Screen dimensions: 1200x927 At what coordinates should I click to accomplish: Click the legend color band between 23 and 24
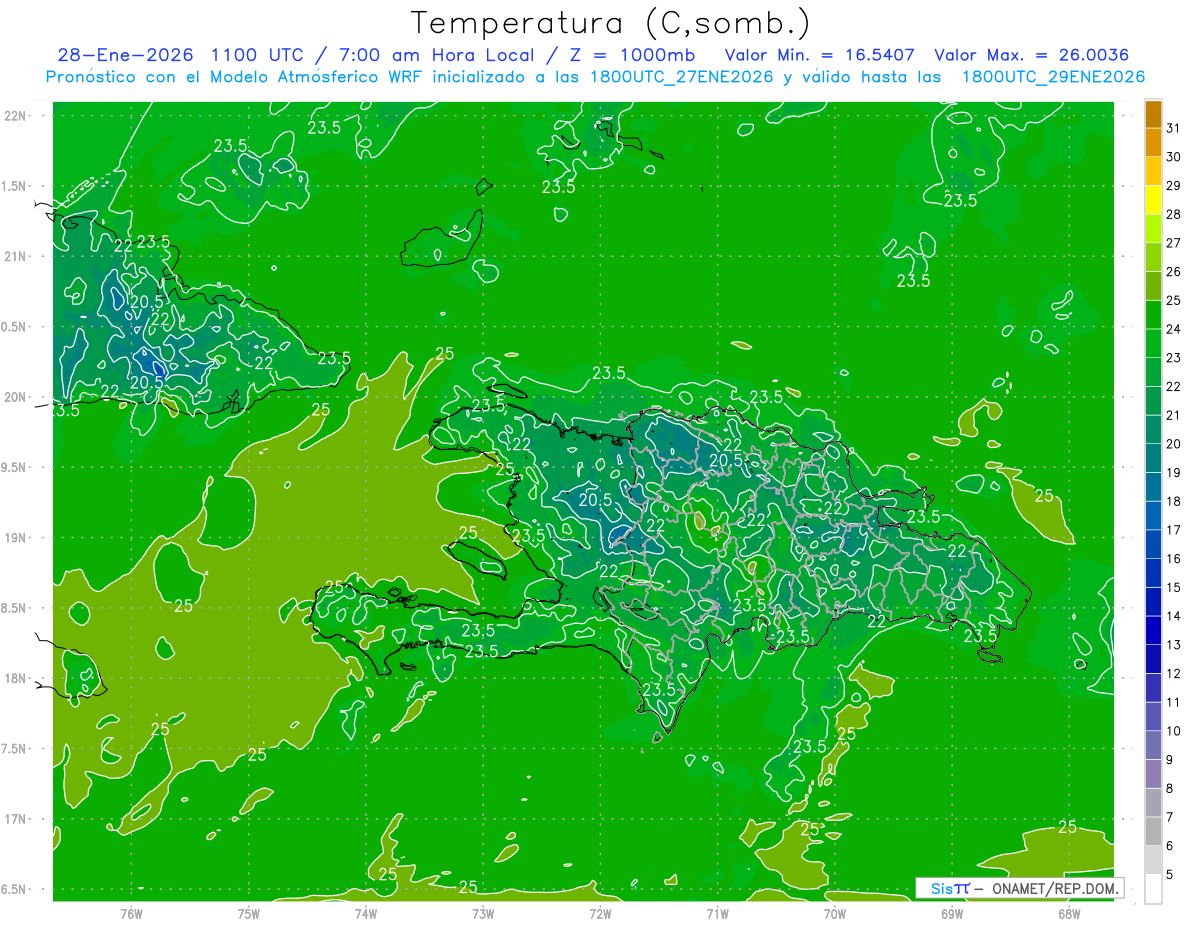pos(1153,344)
